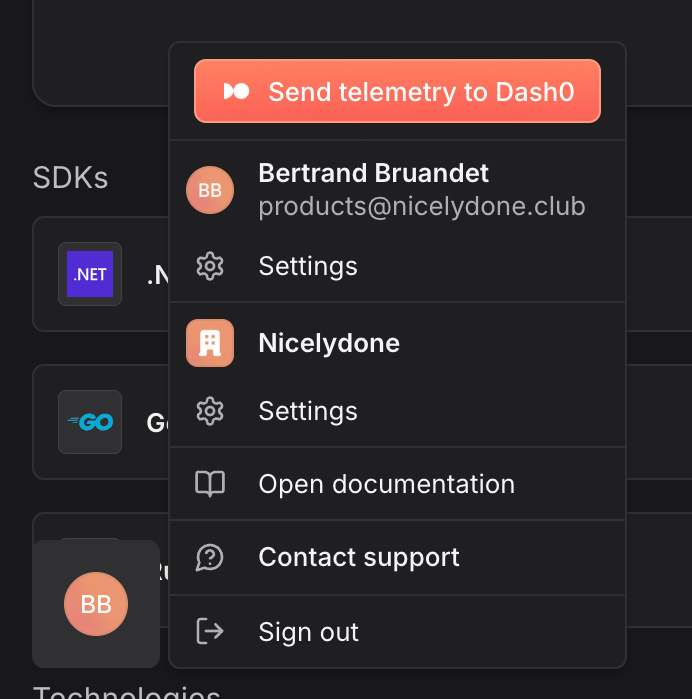Select the Nicelydone organization name
Image resolution: width=692 pixels, height=699 pixels.
tap(329, 343)
